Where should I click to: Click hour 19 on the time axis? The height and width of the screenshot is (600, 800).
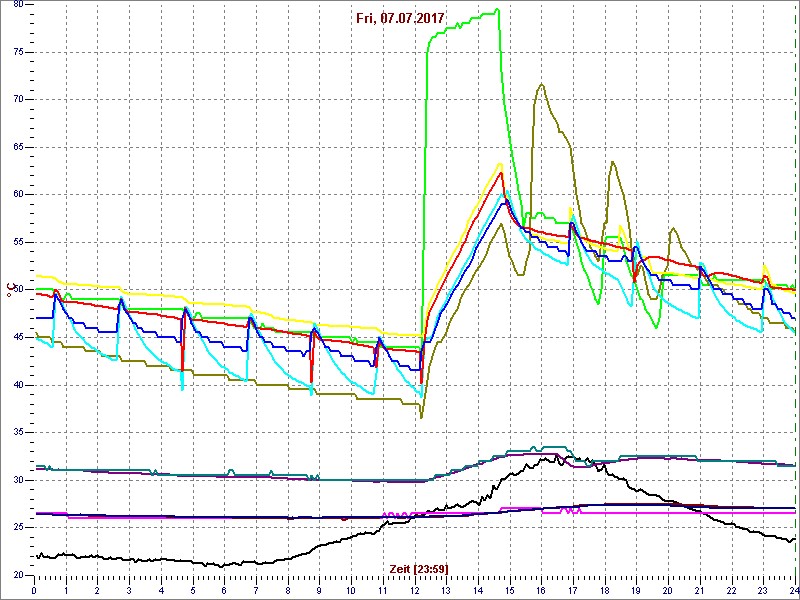(x=636, y=590)
